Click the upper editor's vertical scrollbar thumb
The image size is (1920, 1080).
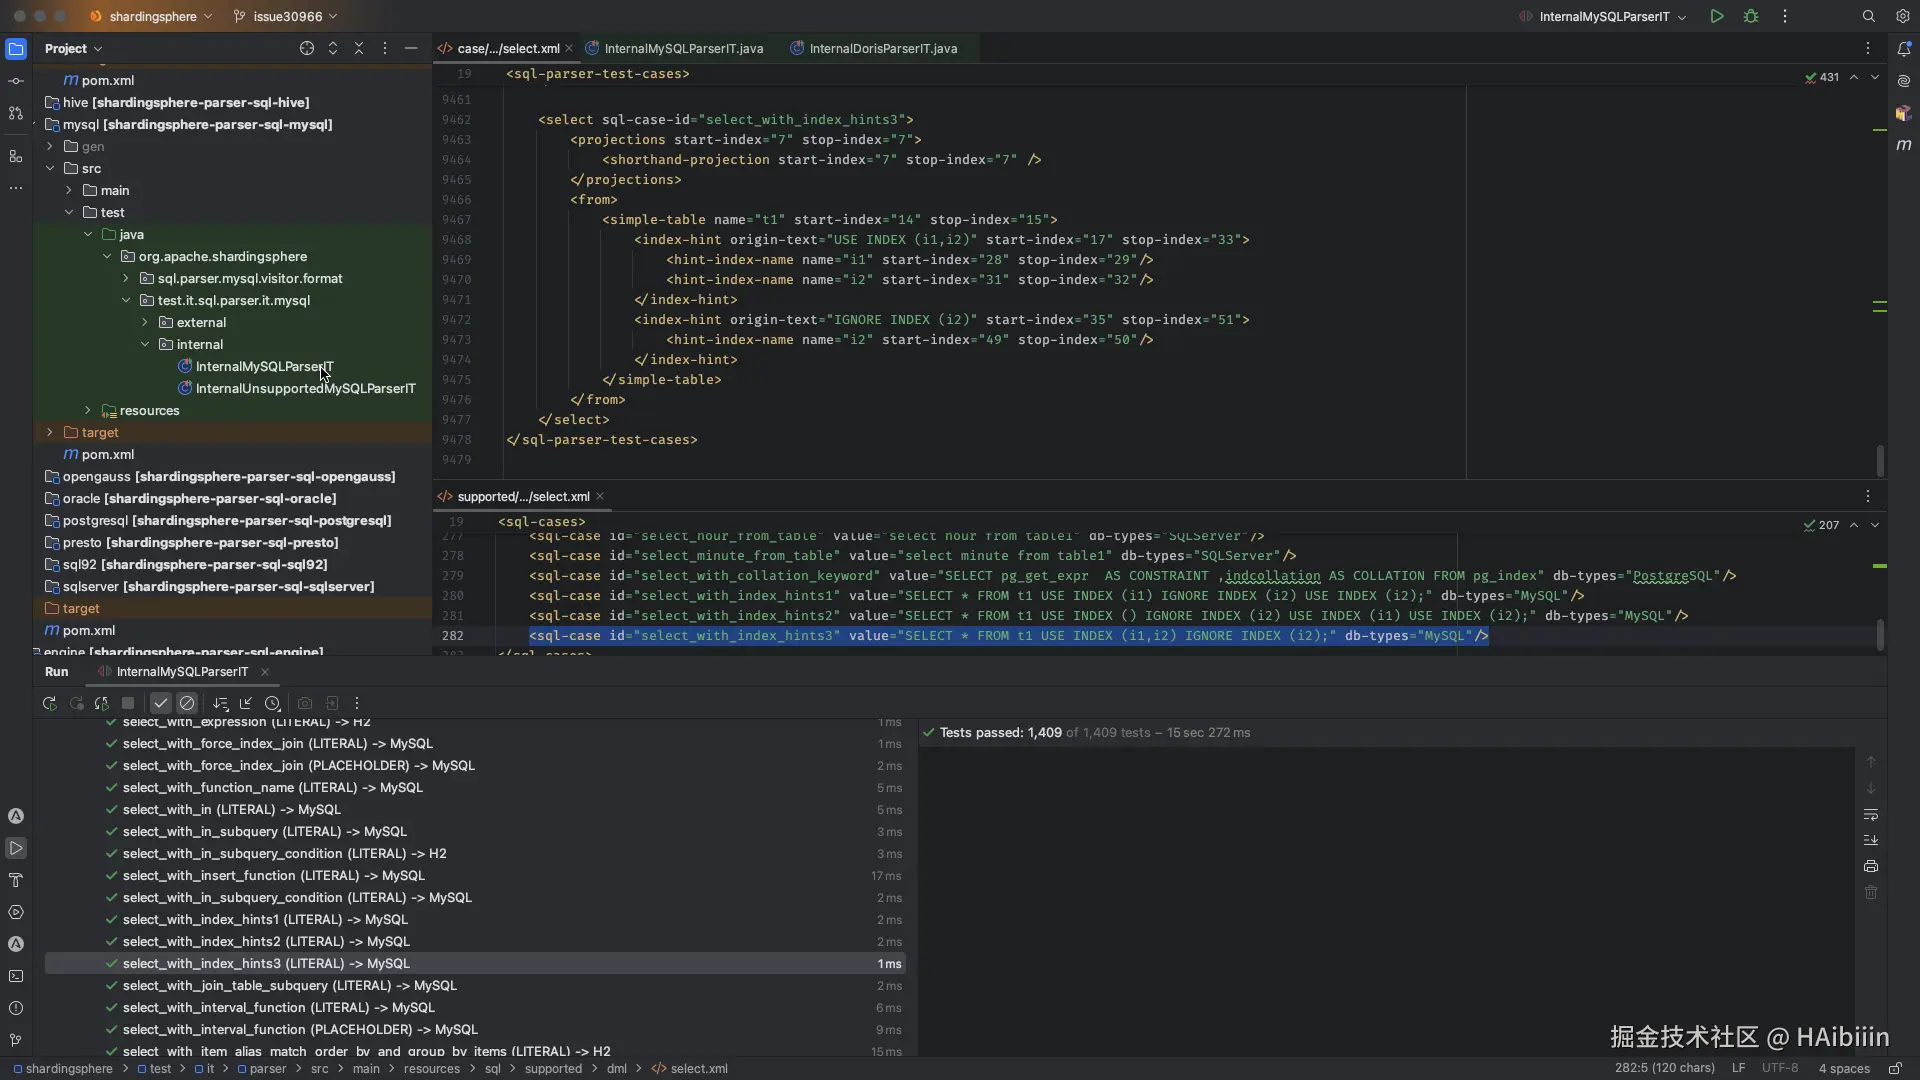click(x=1880, y=460)
